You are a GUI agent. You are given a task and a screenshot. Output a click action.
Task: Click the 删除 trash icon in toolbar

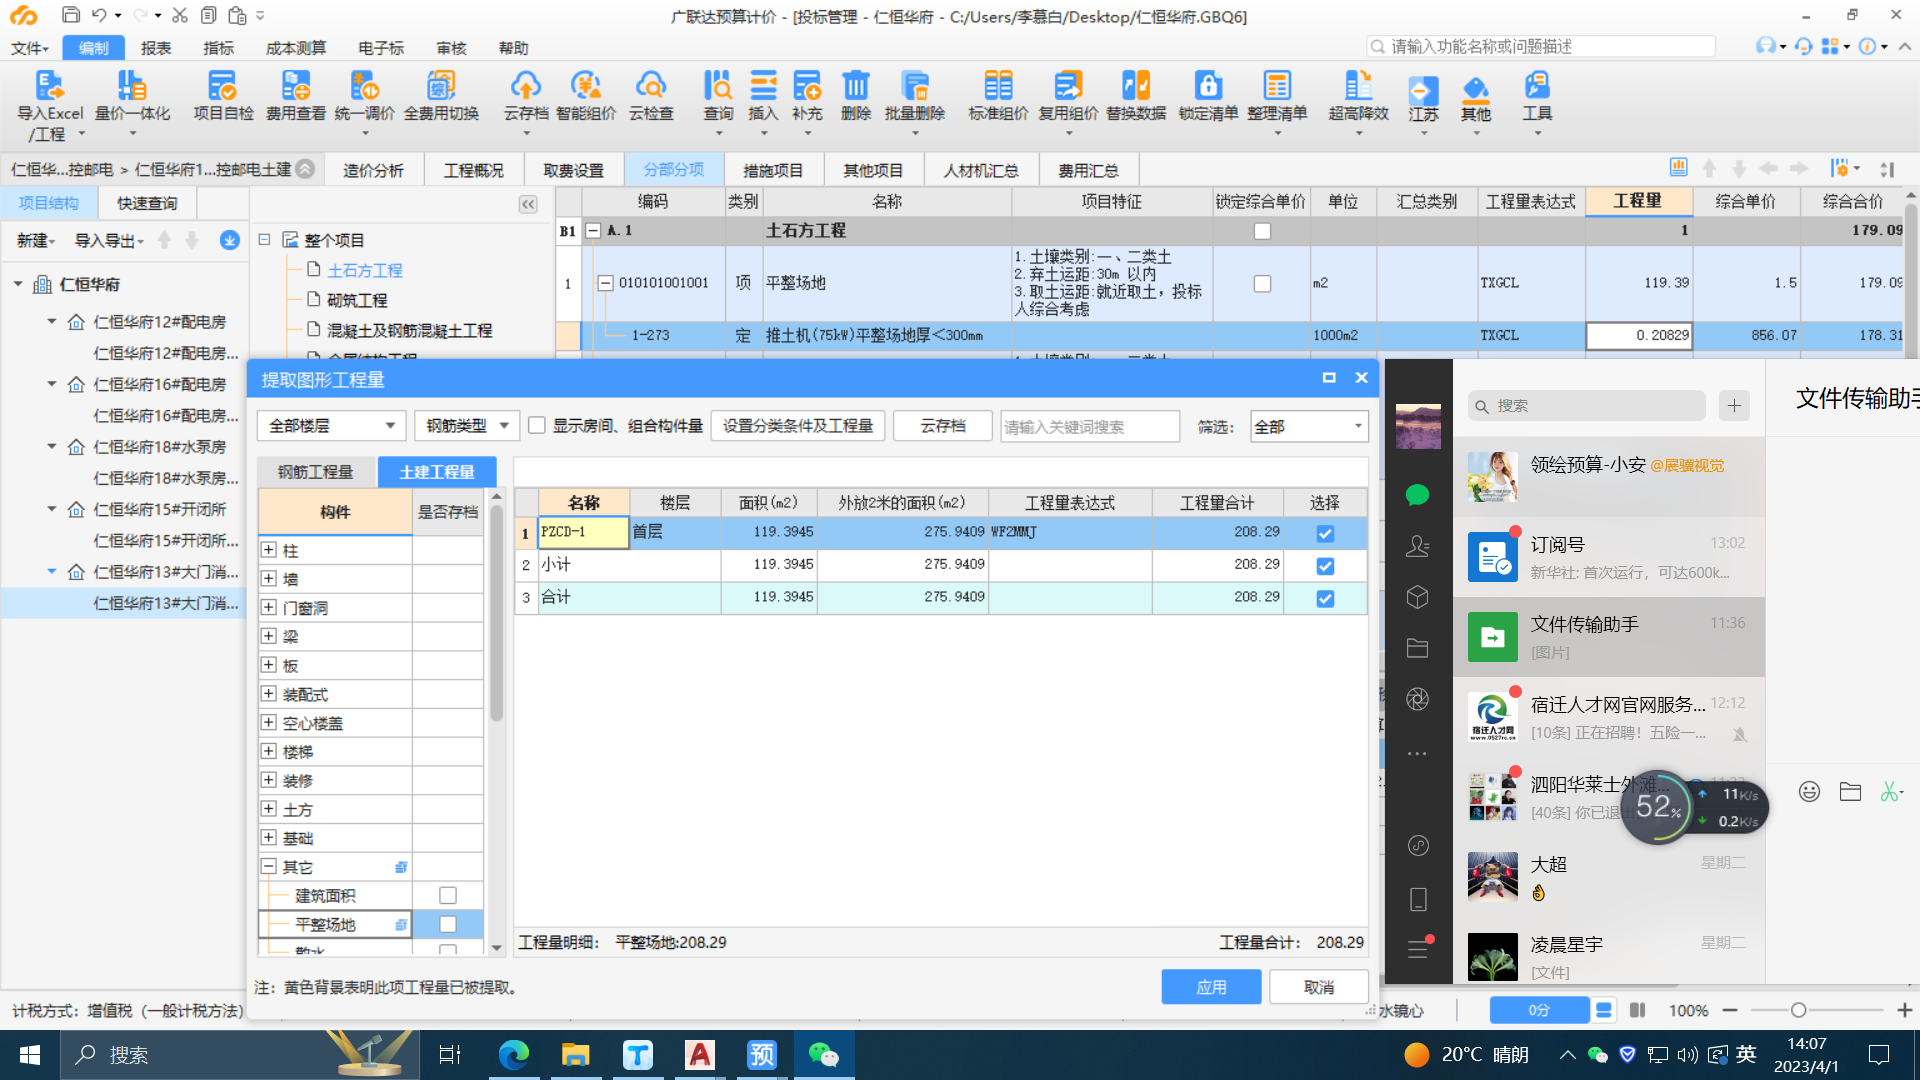856,97
